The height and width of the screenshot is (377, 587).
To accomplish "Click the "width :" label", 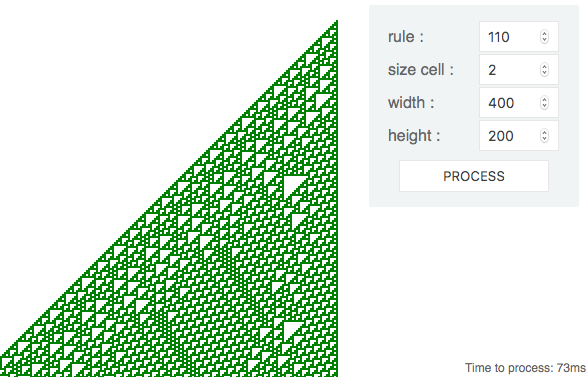I will pyautogui.click(x=411, y=103).
